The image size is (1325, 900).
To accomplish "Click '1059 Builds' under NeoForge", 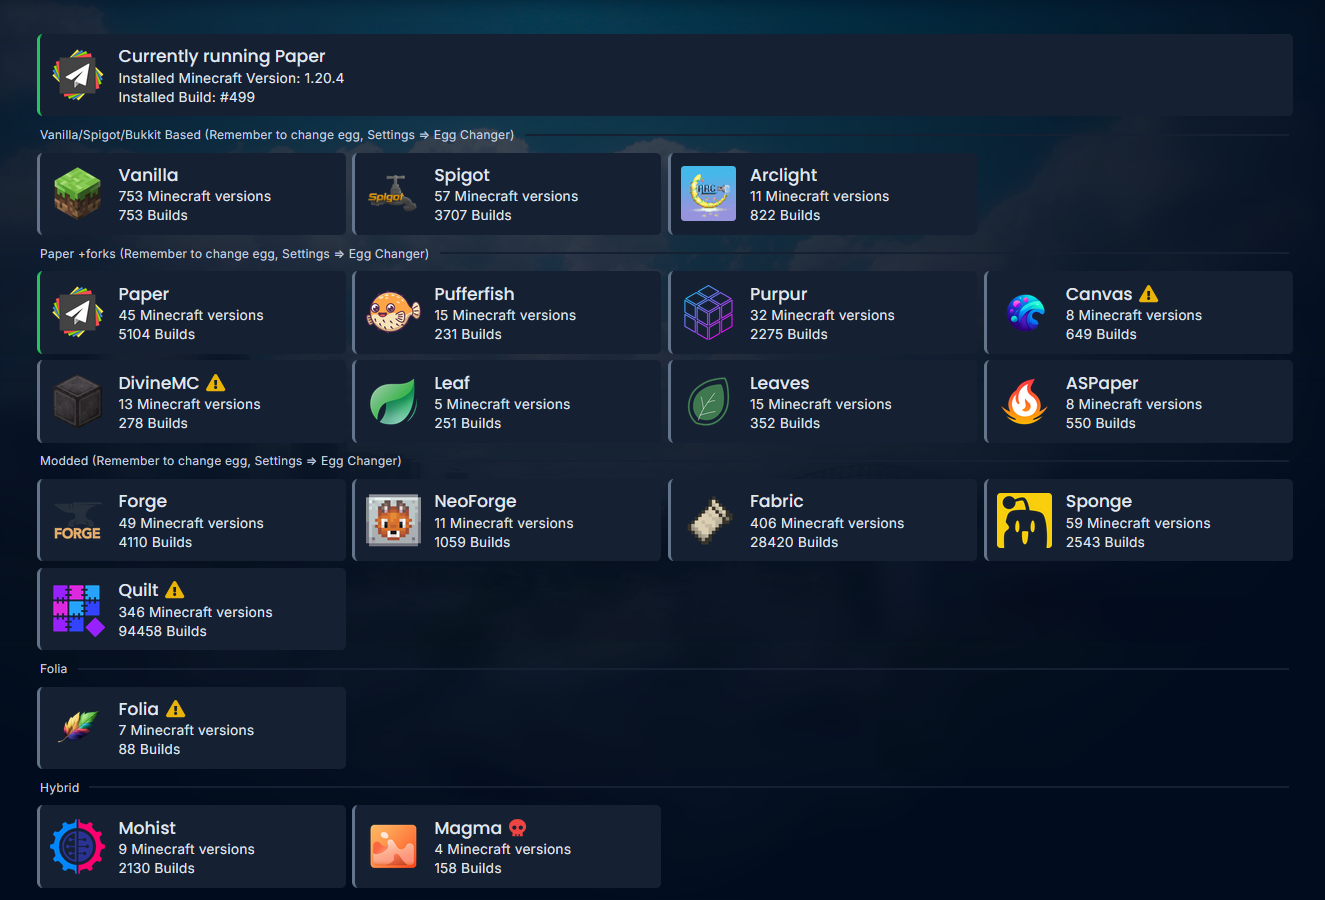I will point(472,542).
